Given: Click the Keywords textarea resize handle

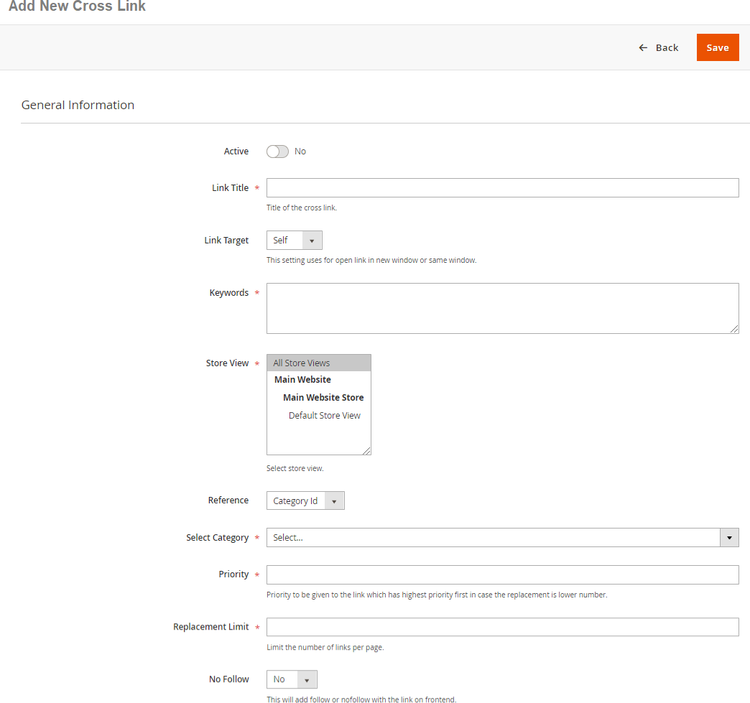Looking at the screenshot, I should pyautogui.click(x=734, y=328).
